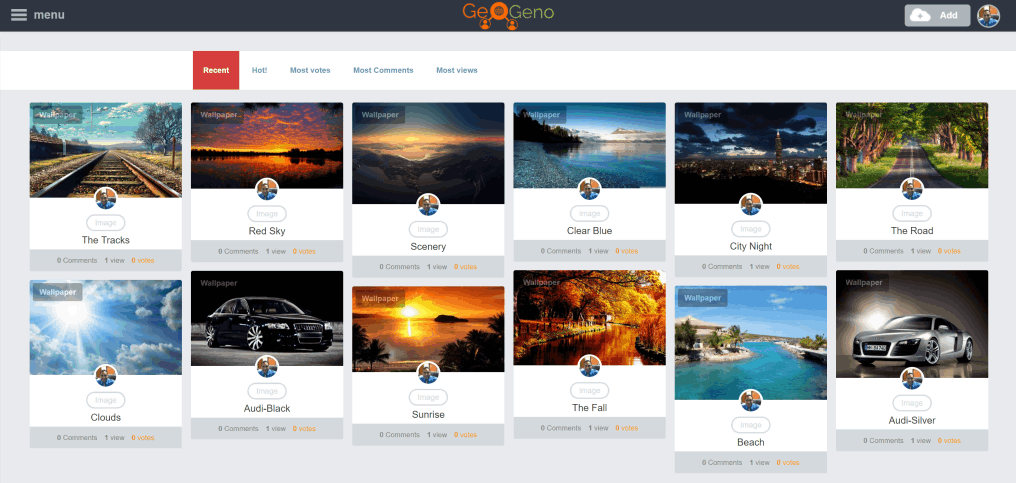Screen dimensions: 1016x483
Task: Click 0 votes on The Fall card
Action: pyautogui.click(x=626, y=428)
